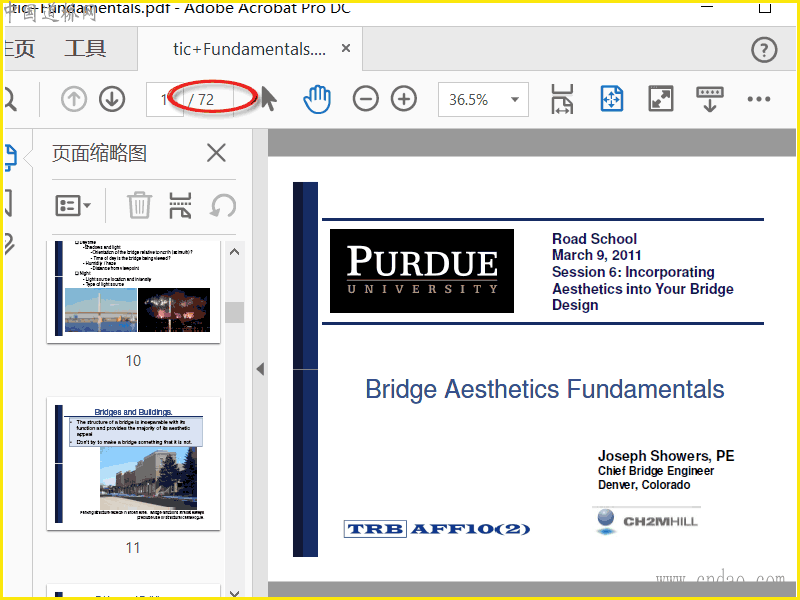Click the thumbnail scrollbar up arrow

click(x=235, y=252)
